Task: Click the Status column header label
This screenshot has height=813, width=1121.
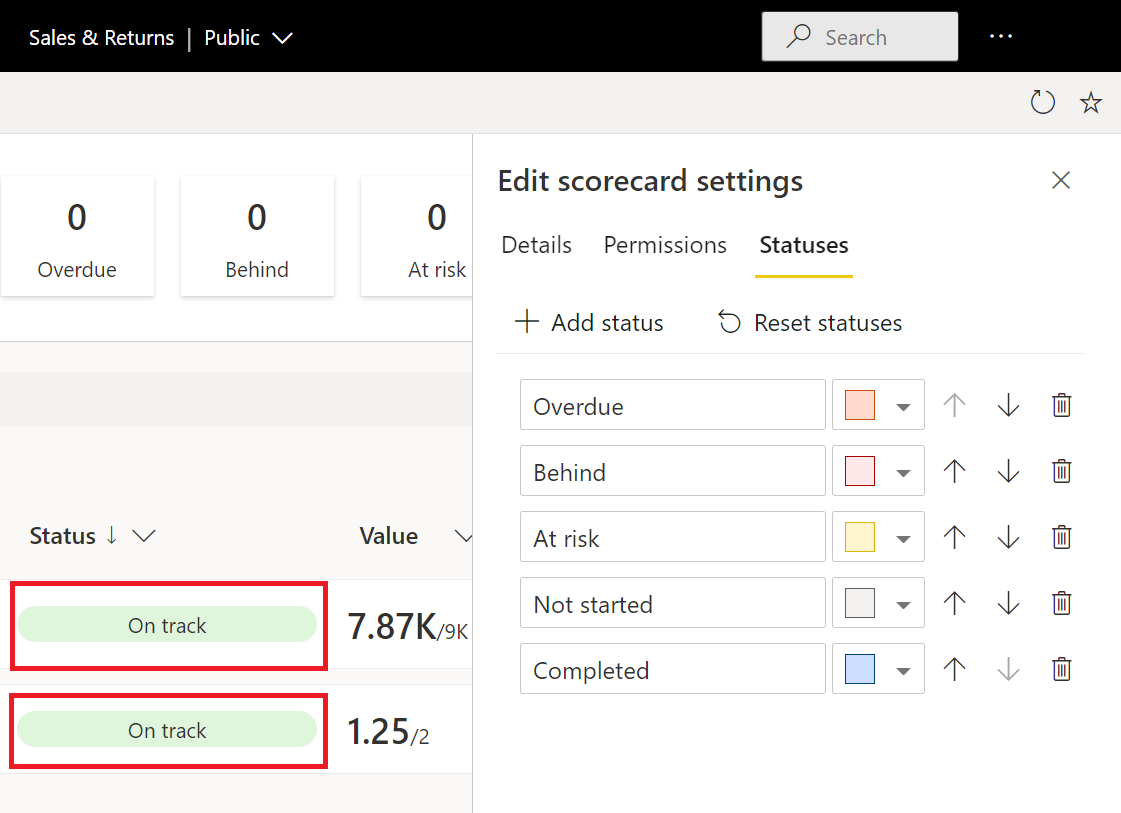Action: pyautogui.click(x=62, y=536)
